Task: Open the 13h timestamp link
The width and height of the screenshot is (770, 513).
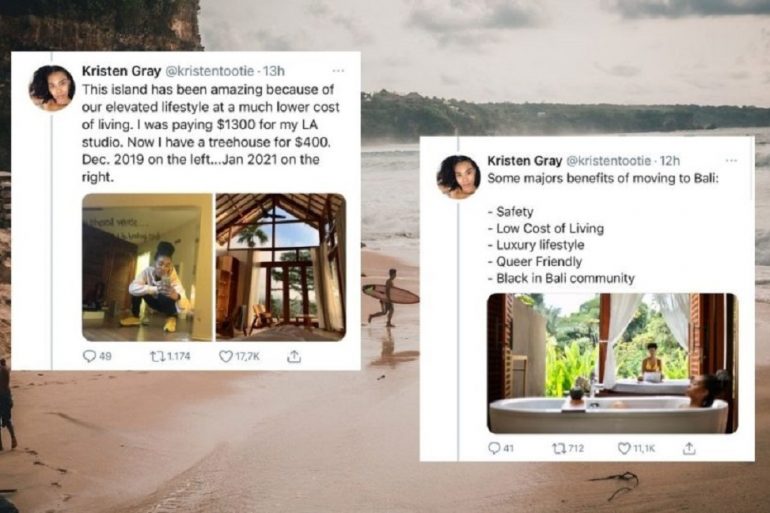Action: [274, 71]
